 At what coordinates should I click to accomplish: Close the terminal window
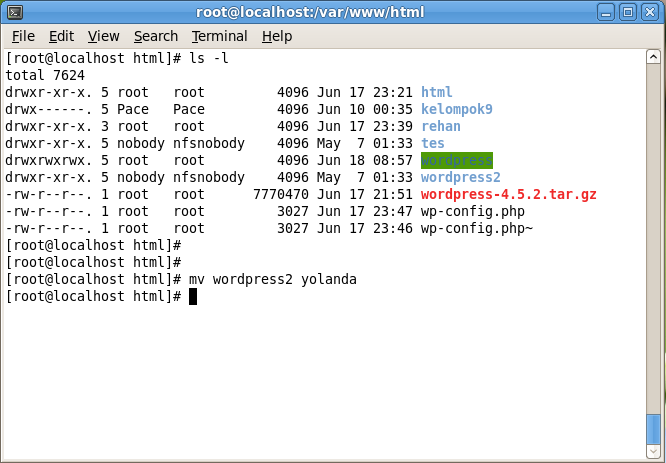(650, 12)
